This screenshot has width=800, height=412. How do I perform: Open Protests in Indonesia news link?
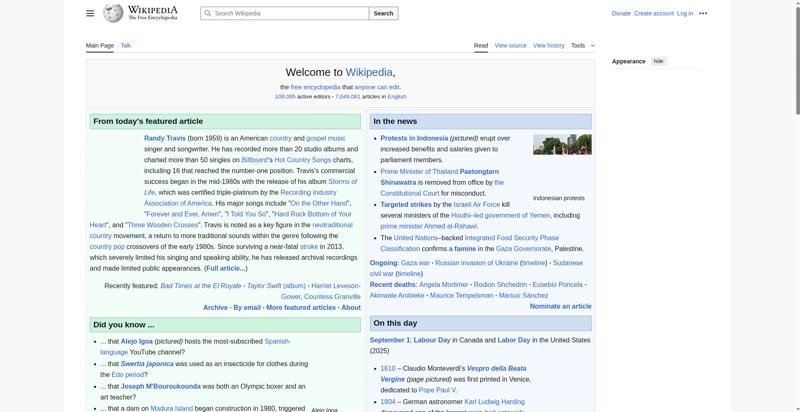point(414,138)
